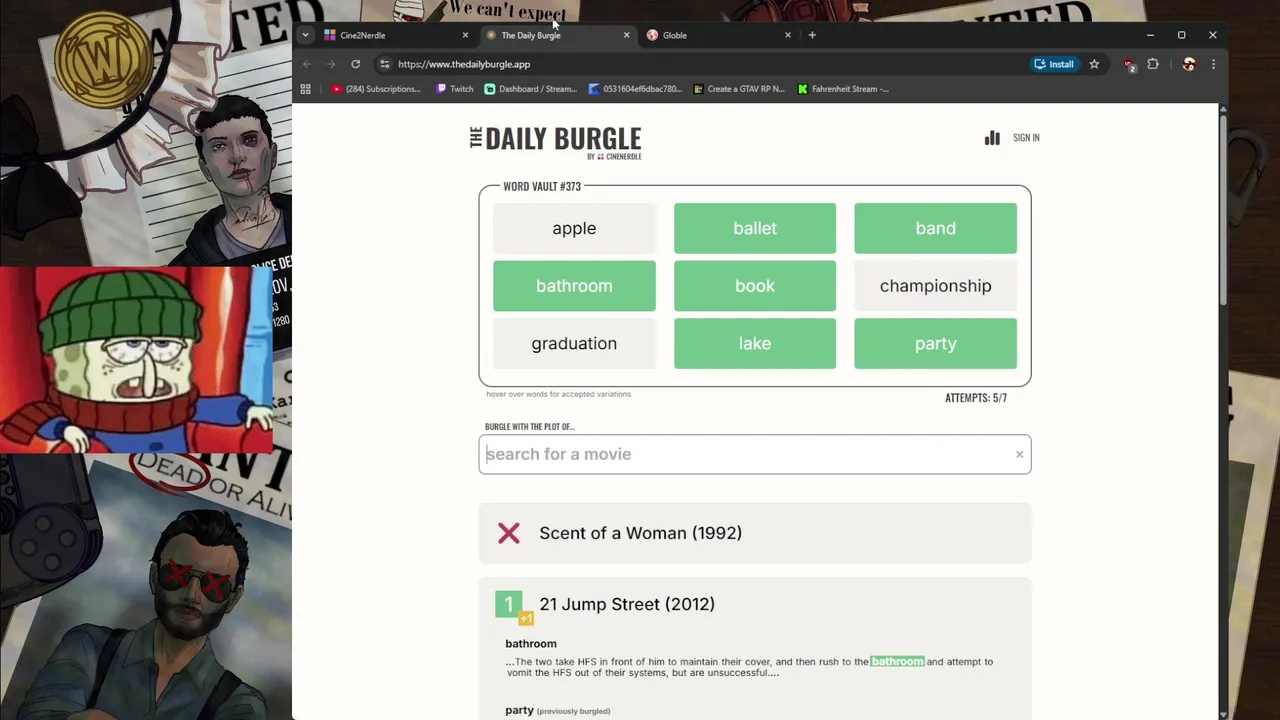Close The Daily Burgle tab

(x=626, y=35)
